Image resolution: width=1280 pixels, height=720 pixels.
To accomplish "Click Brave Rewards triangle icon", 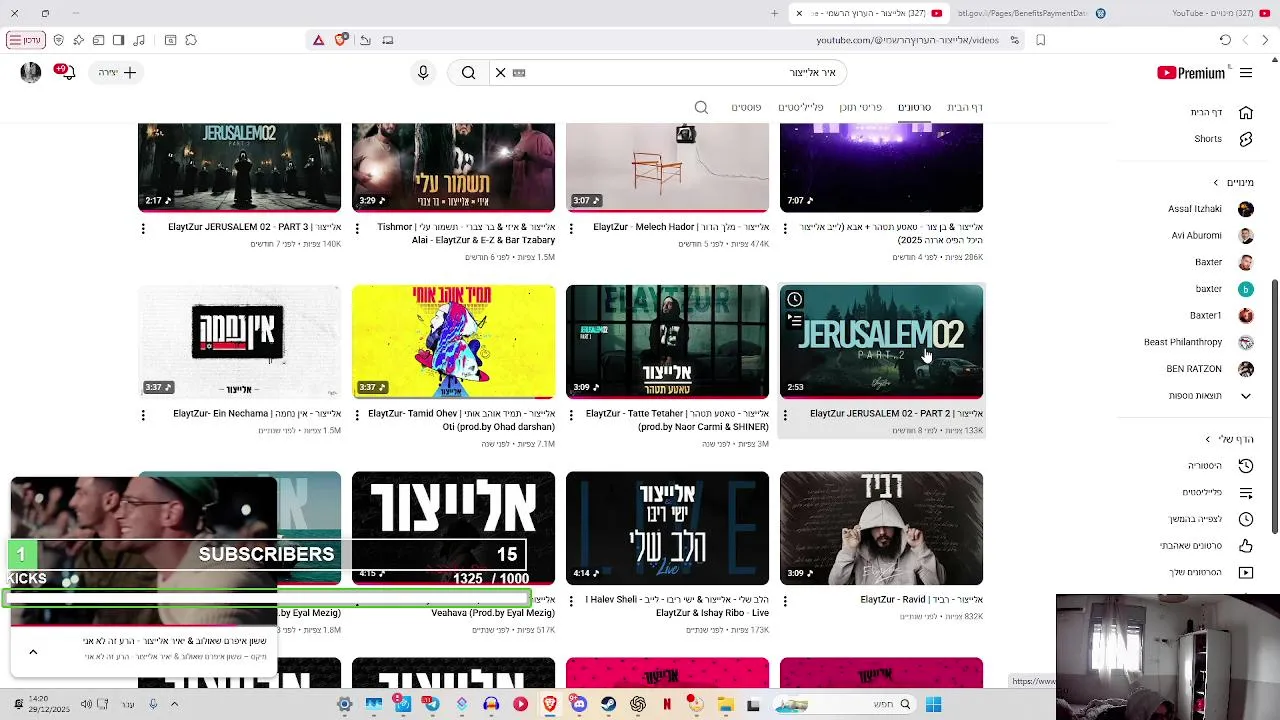I will (x=318, y=40).
